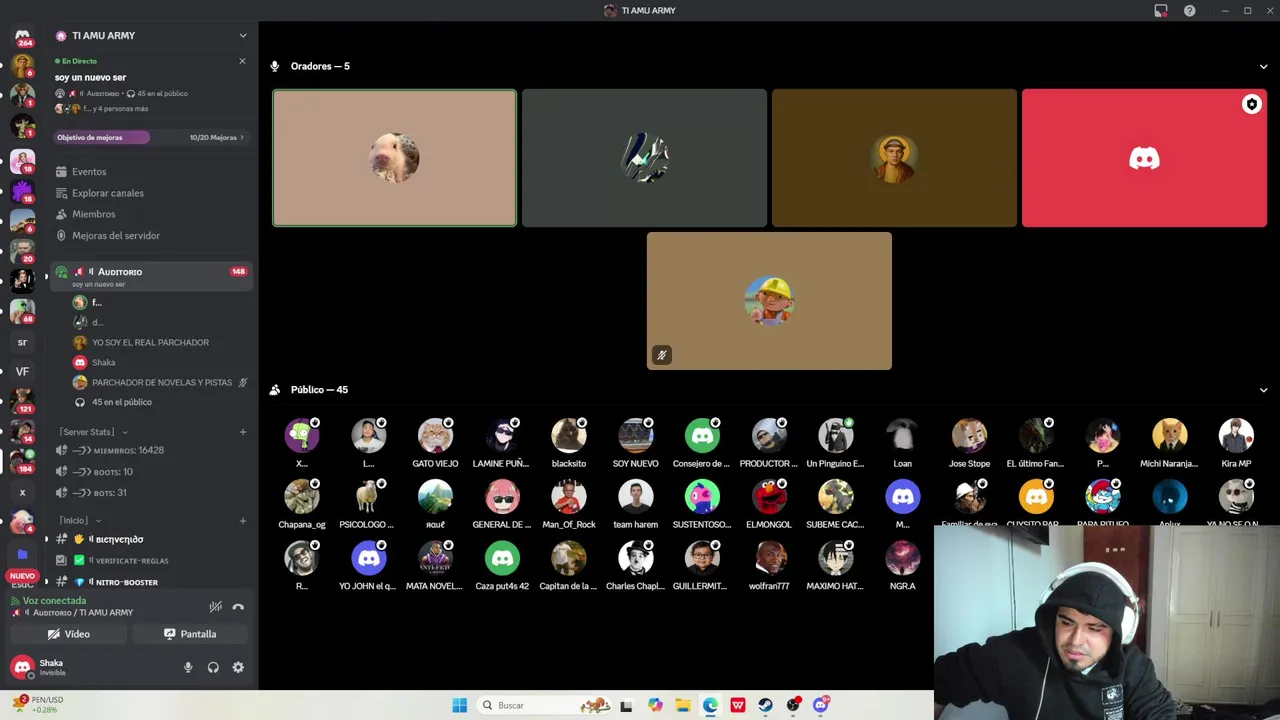The height and width of the screenshot is (720, 1280).
Task: Click 45 en el público listener count
Action: [121, 402]
